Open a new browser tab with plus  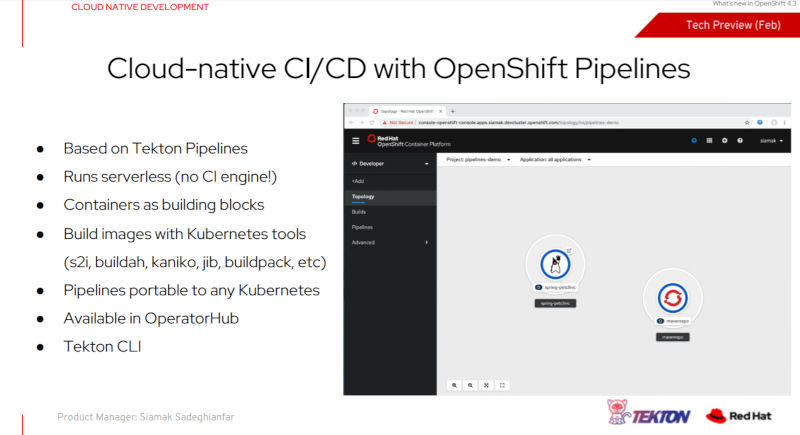click(x=453, y=111)
